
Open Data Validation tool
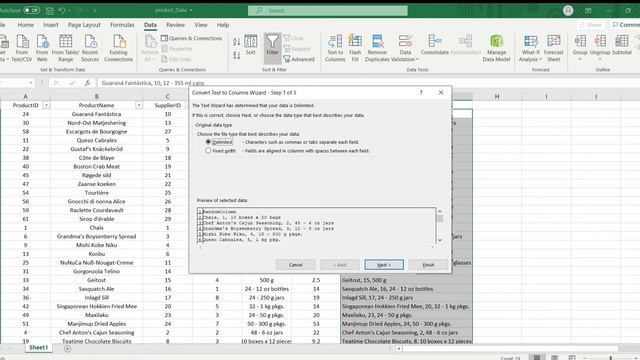point(405,48)
